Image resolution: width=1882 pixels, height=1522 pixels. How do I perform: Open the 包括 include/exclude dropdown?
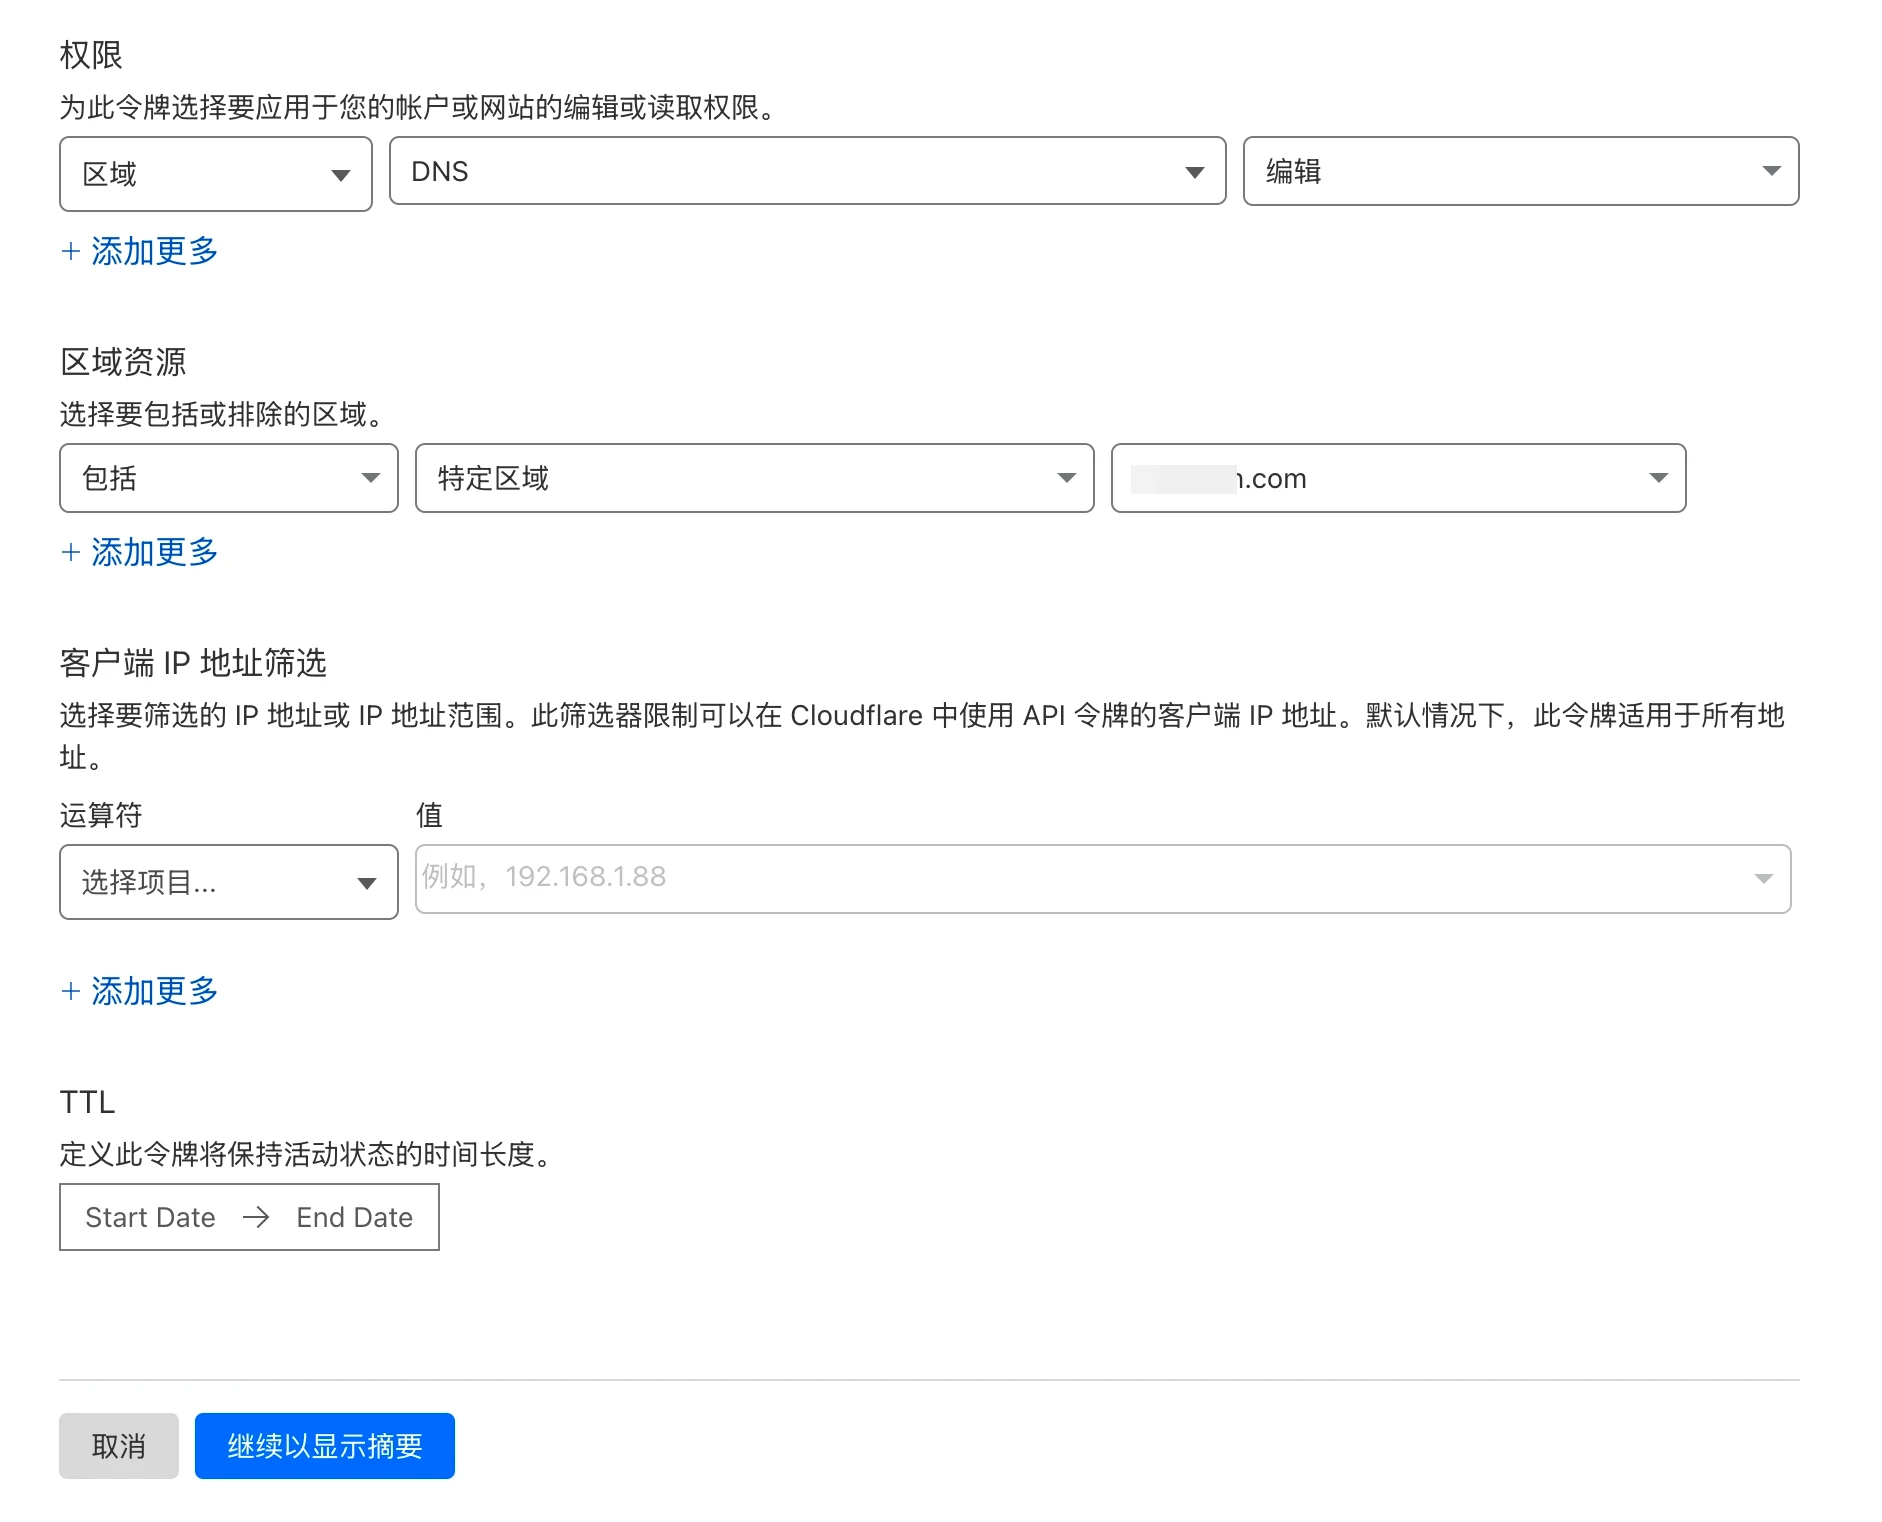tap(228, 478)
